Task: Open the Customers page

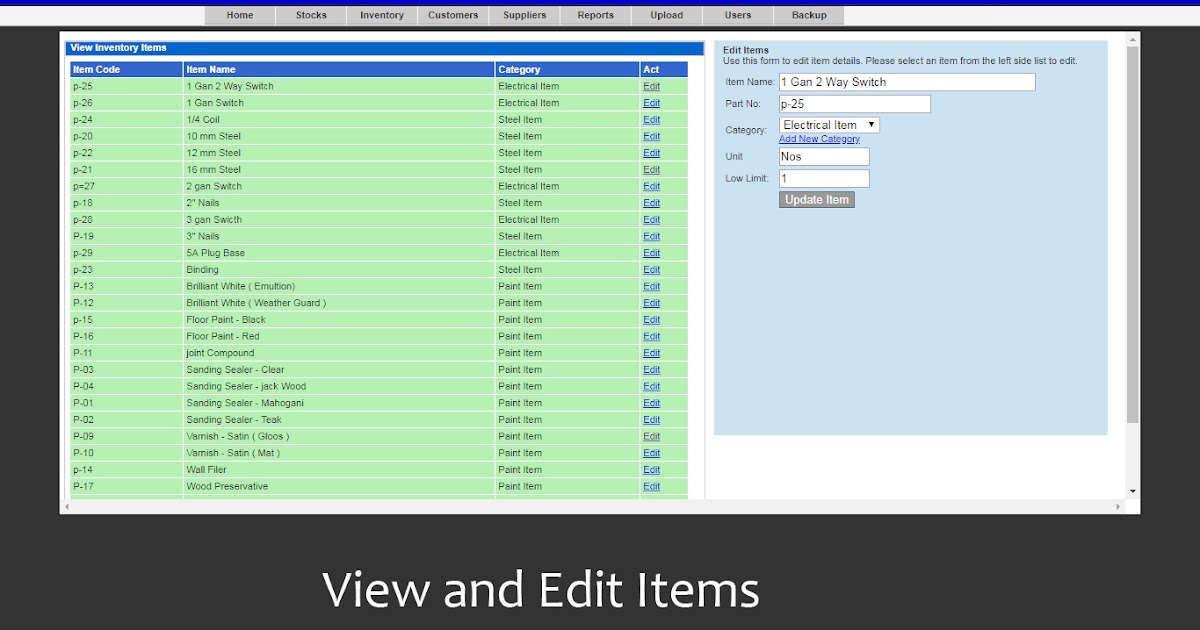Action: [452, 15]
